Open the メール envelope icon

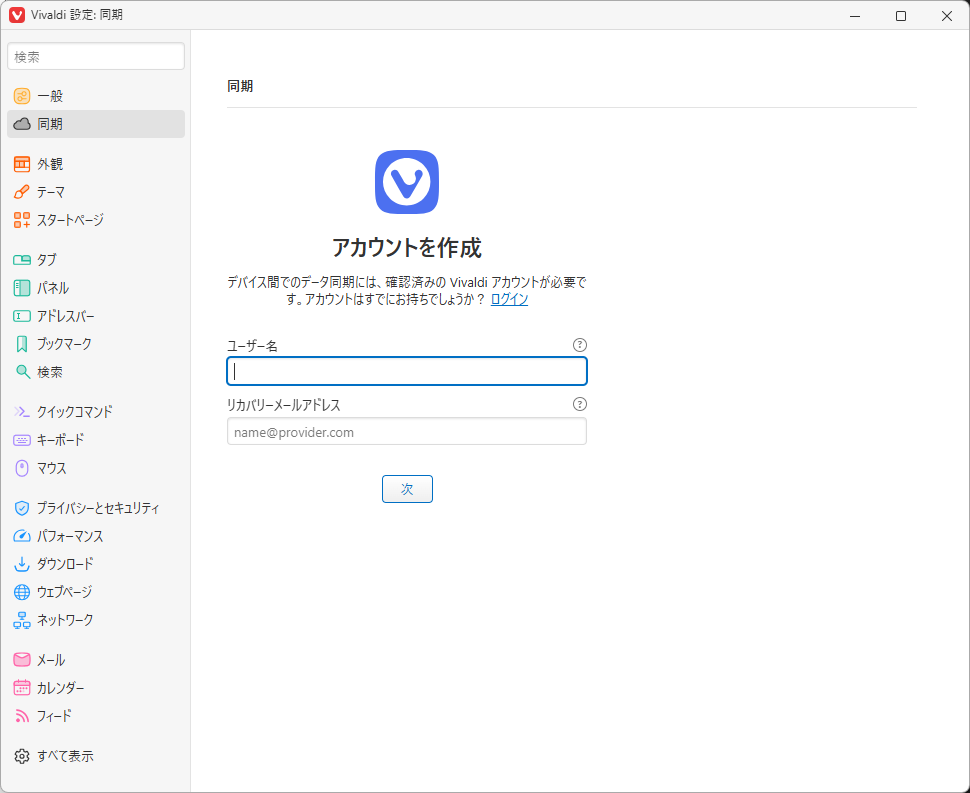pos(22,660)
